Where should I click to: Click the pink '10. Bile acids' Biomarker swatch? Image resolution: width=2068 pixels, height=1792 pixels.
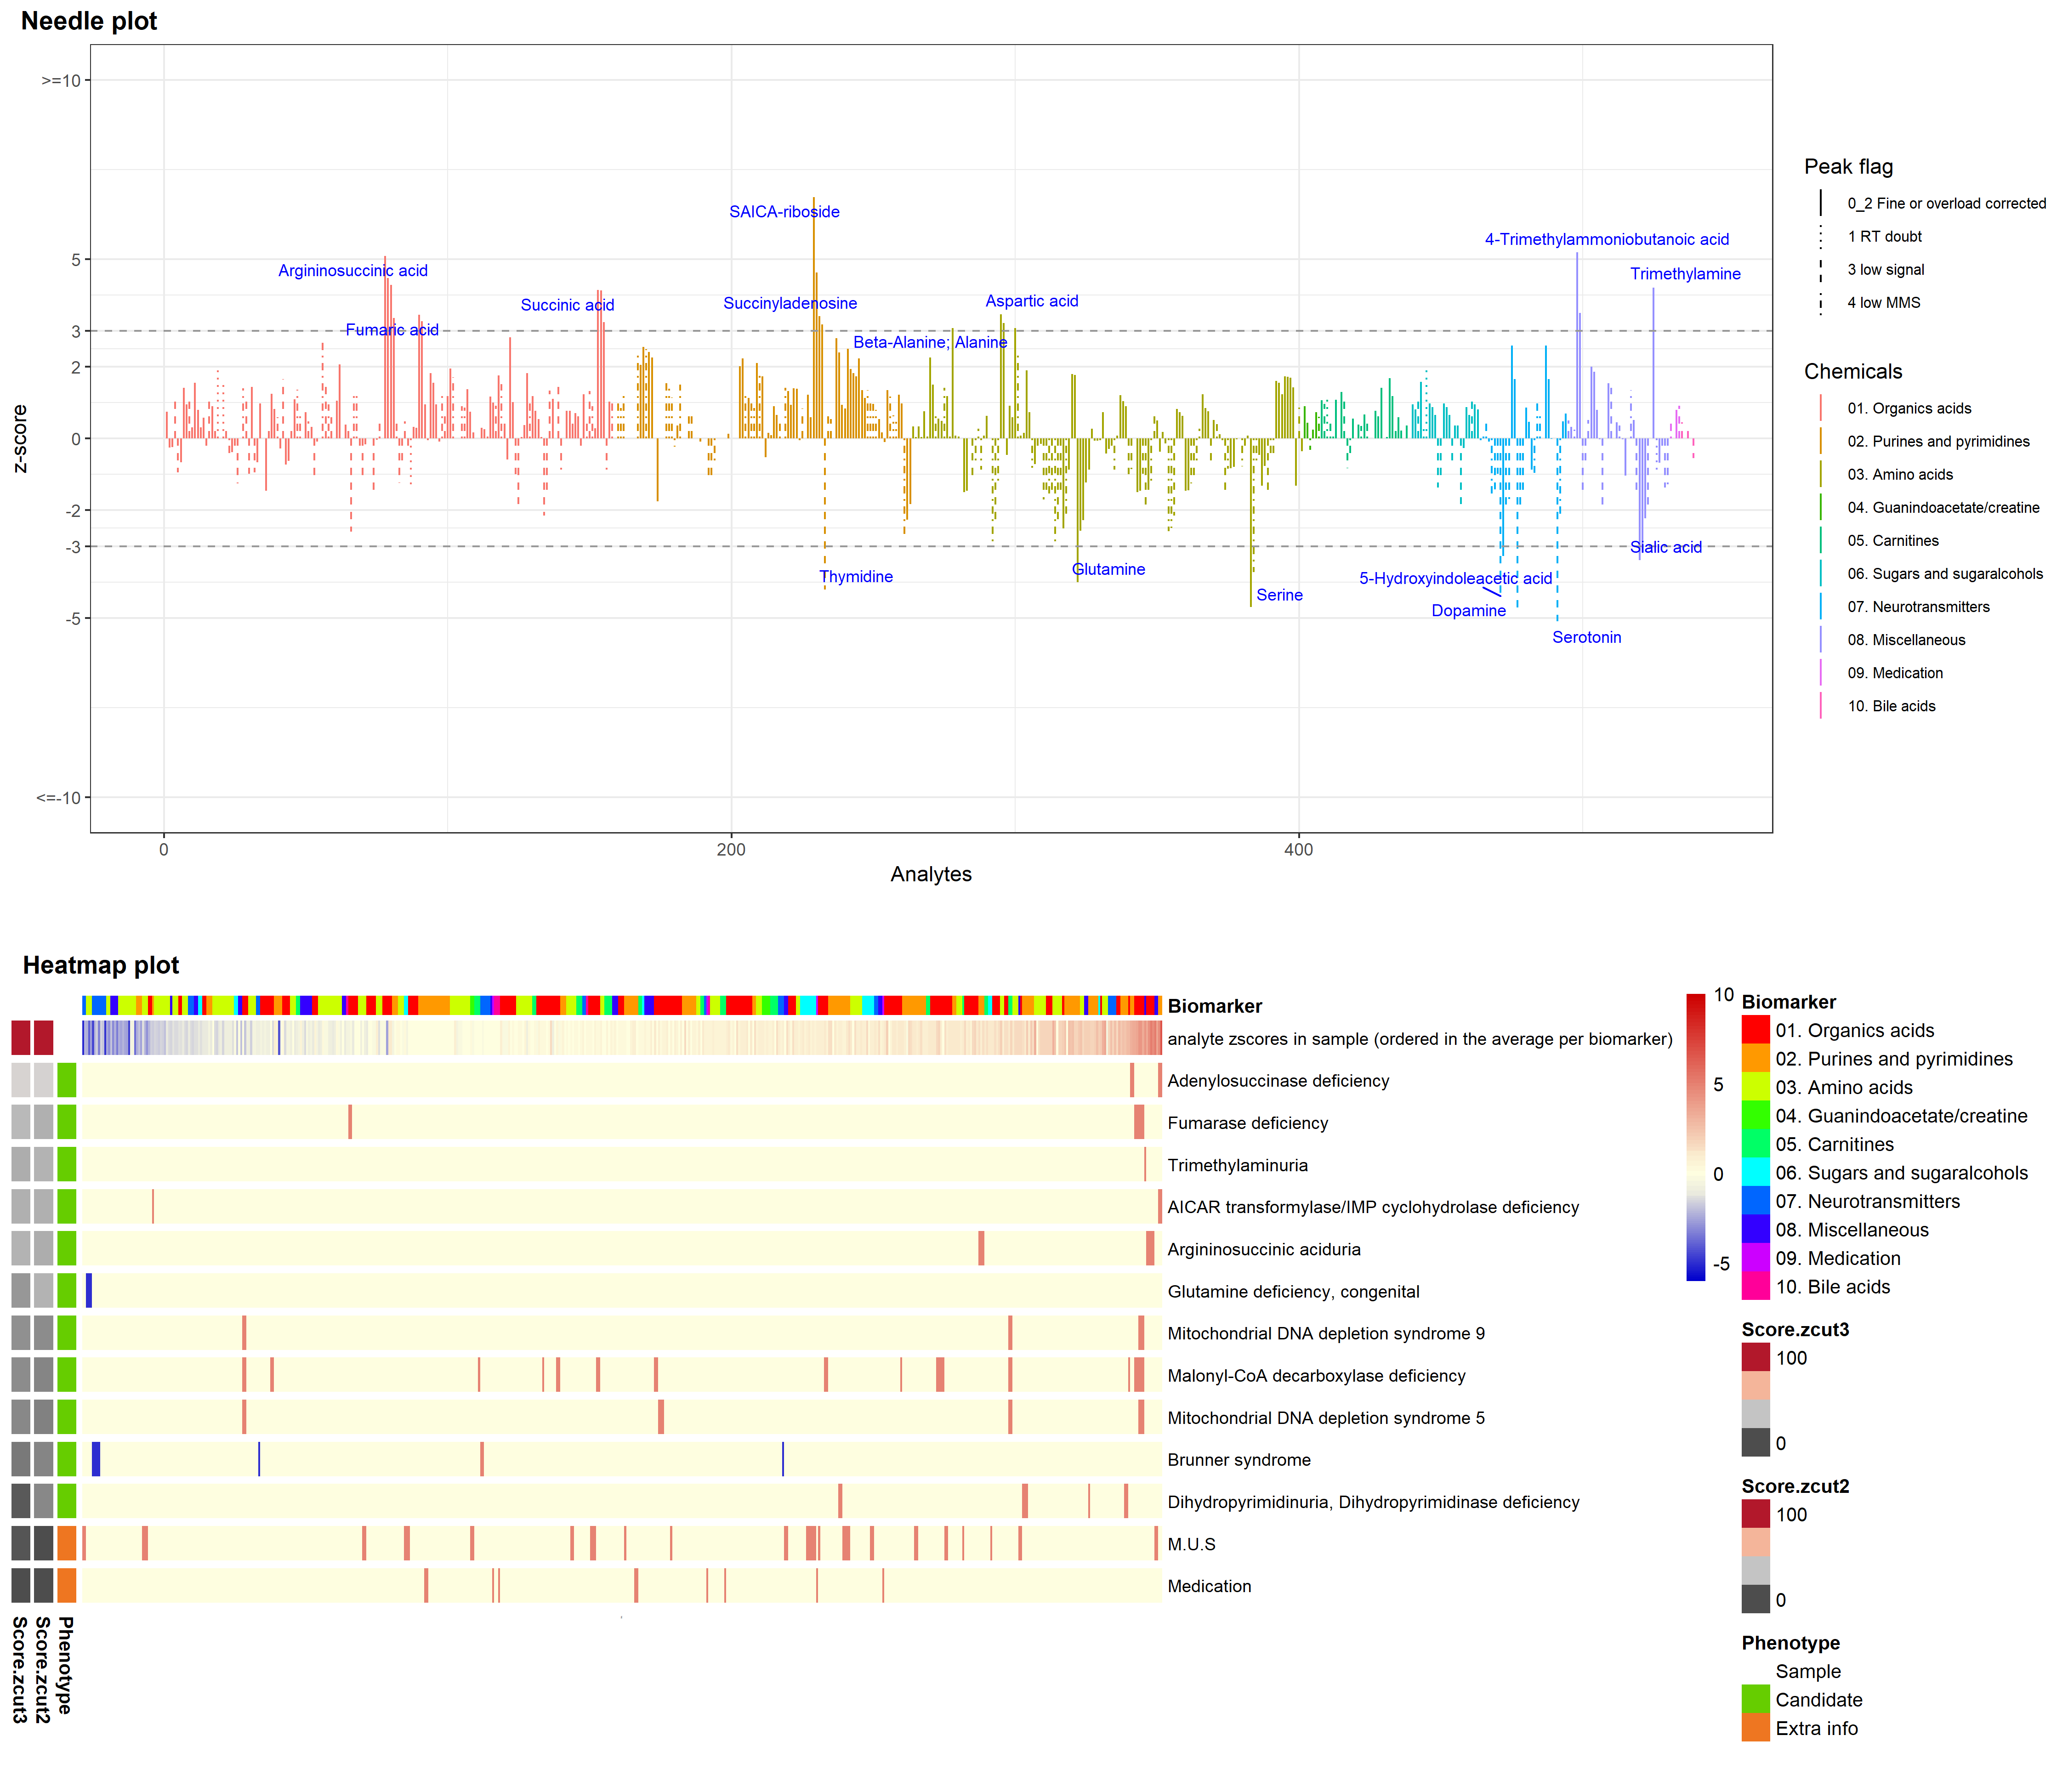point(1755,1286)
